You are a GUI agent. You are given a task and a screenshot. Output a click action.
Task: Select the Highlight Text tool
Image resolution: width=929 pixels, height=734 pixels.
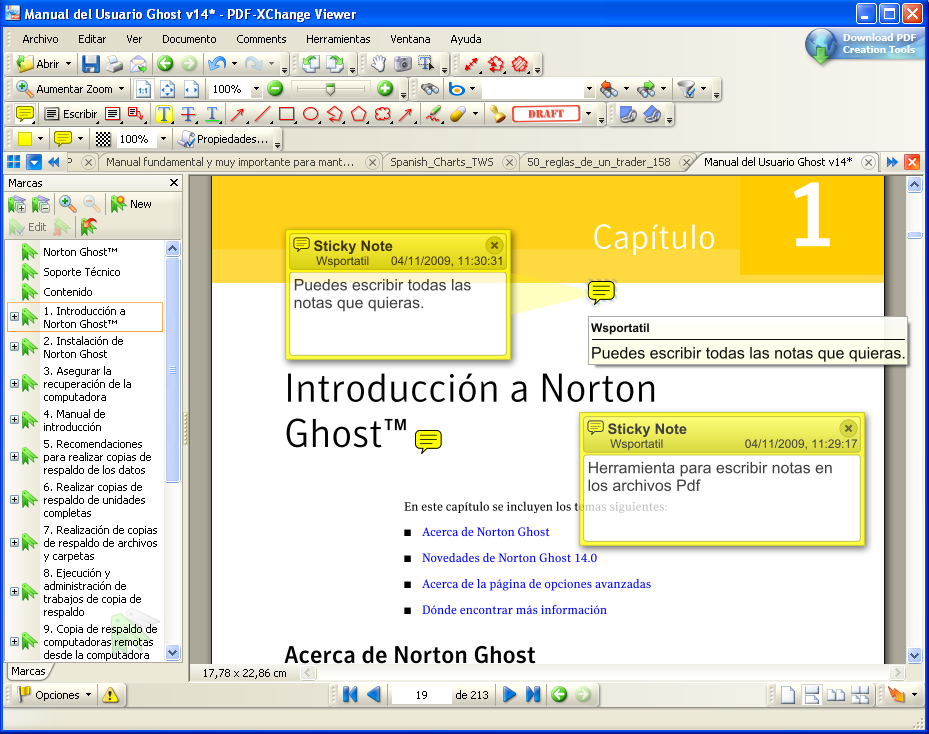point(164,114)
